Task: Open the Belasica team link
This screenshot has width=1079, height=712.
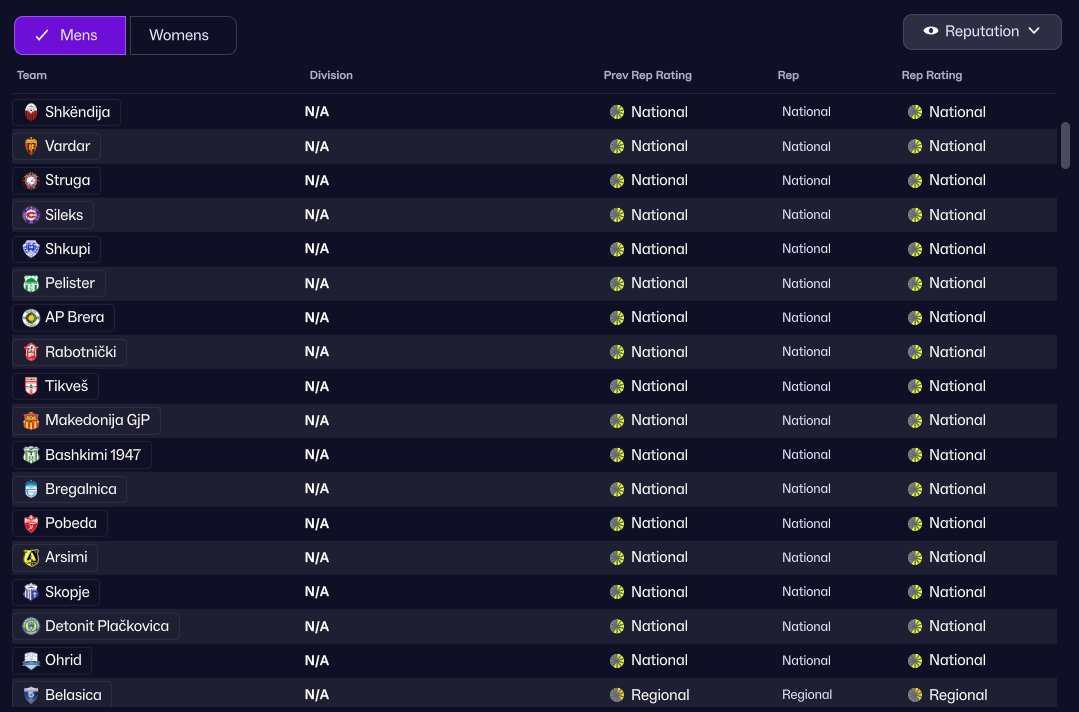Action: [62, 695]
